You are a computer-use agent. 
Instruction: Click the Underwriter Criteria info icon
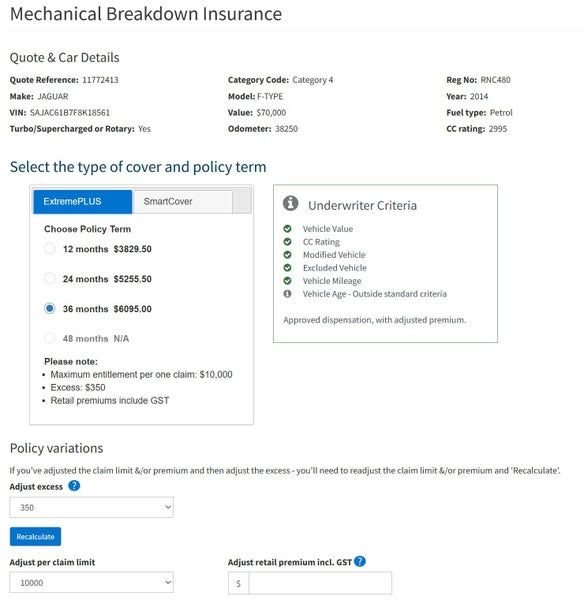coord(290,203)
